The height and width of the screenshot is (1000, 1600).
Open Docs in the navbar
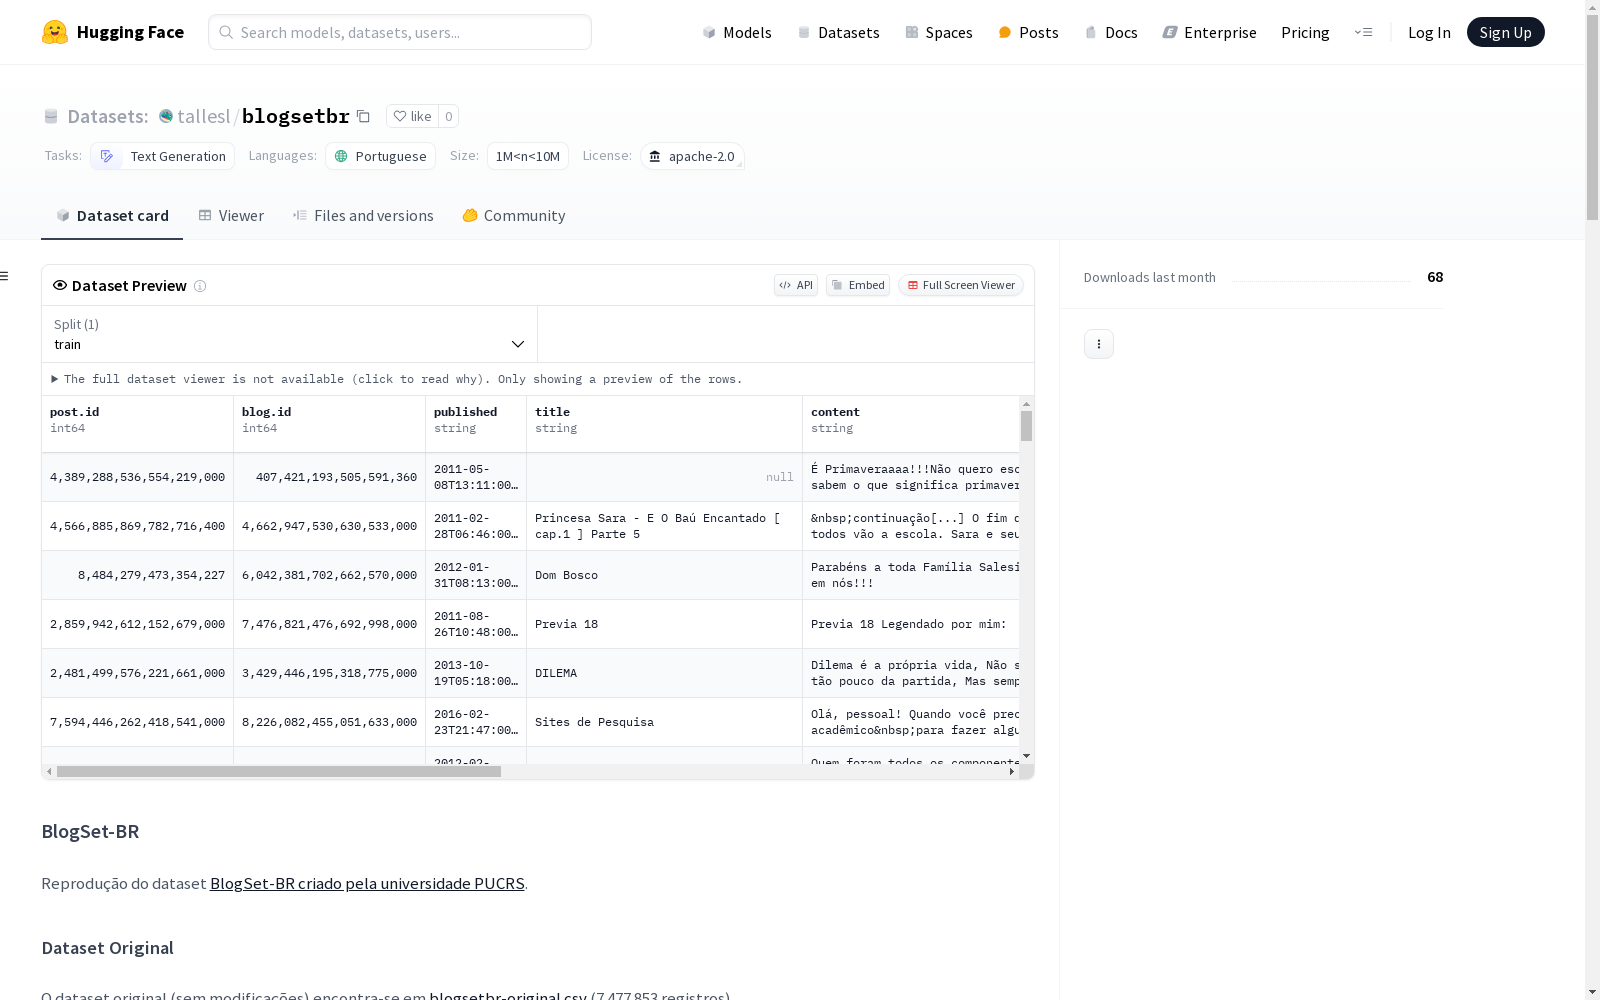[x=1111, y=32]
